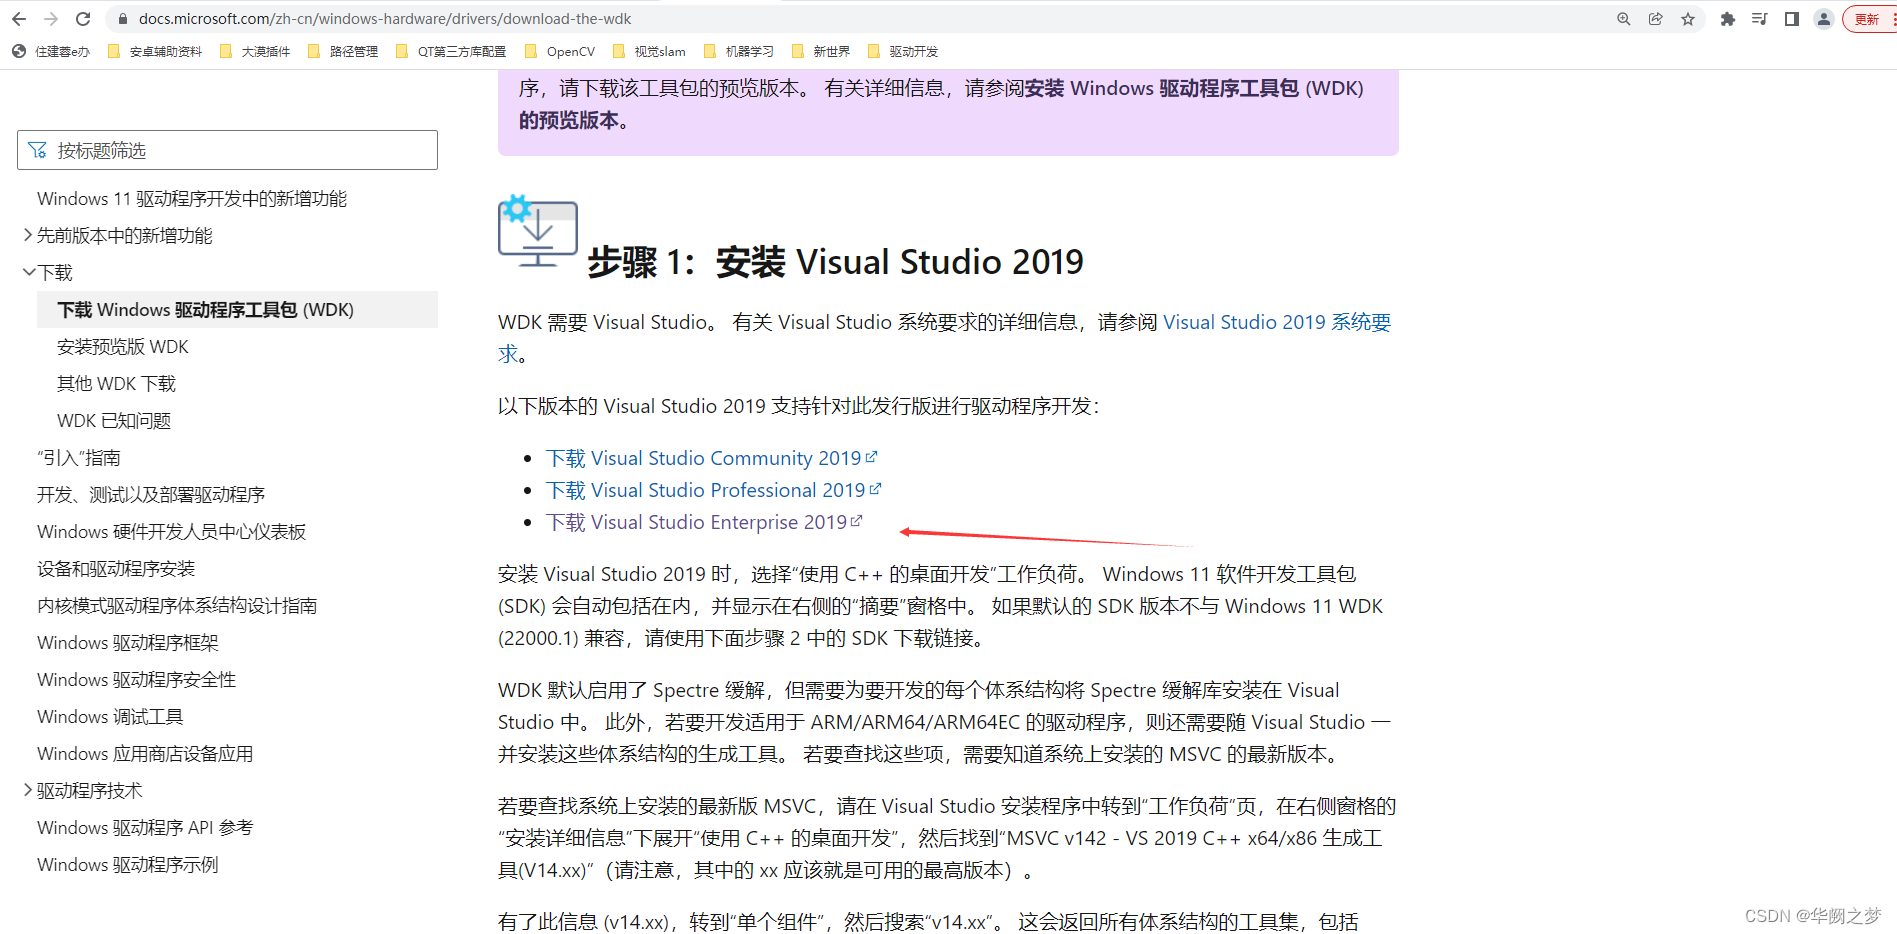Open the 机器学习 bookmark folder

[739, 51]
